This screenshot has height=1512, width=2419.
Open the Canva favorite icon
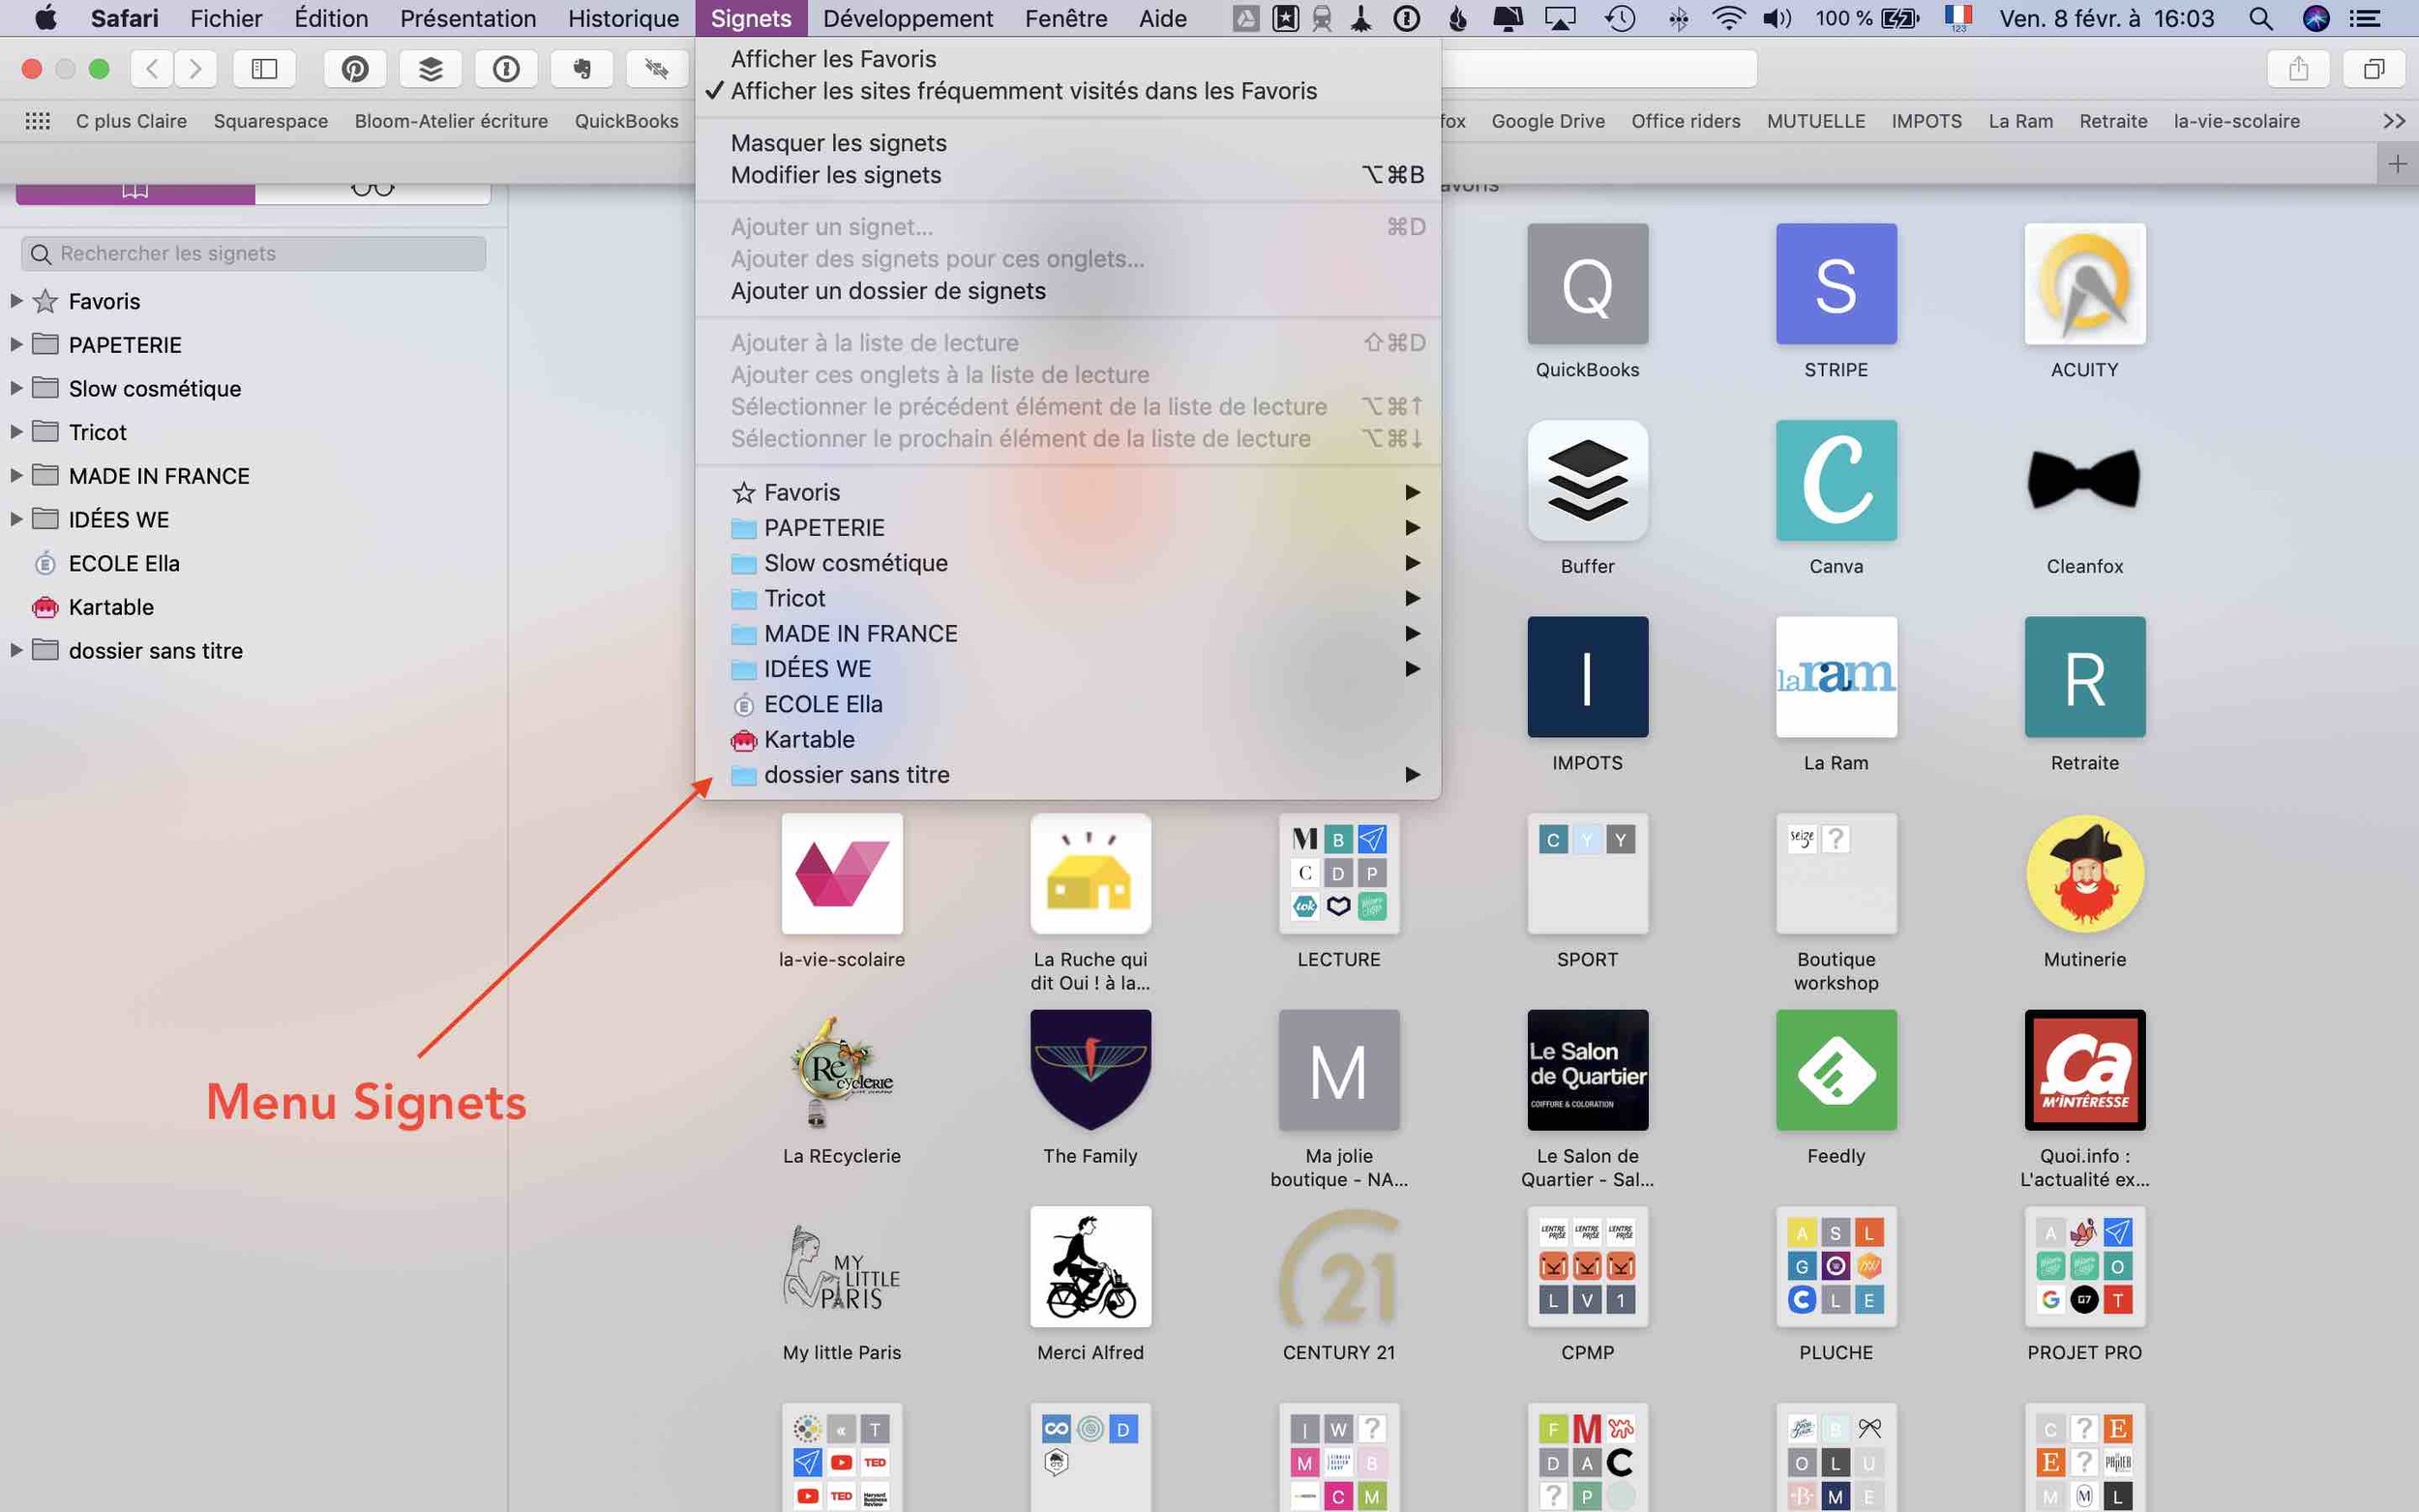click(x=1836, y=481)
